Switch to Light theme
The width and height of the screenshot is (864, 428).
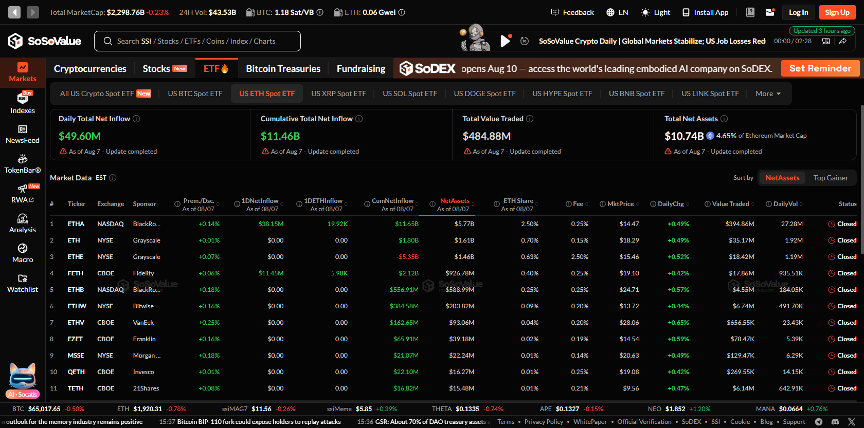656,12
